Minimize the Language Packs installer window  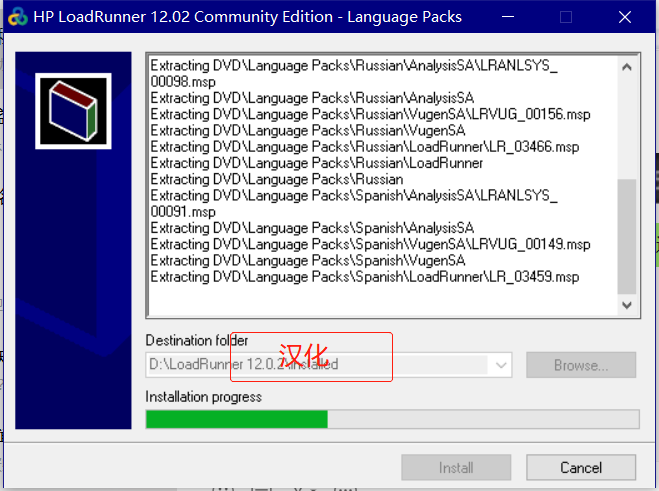point(508,17)
